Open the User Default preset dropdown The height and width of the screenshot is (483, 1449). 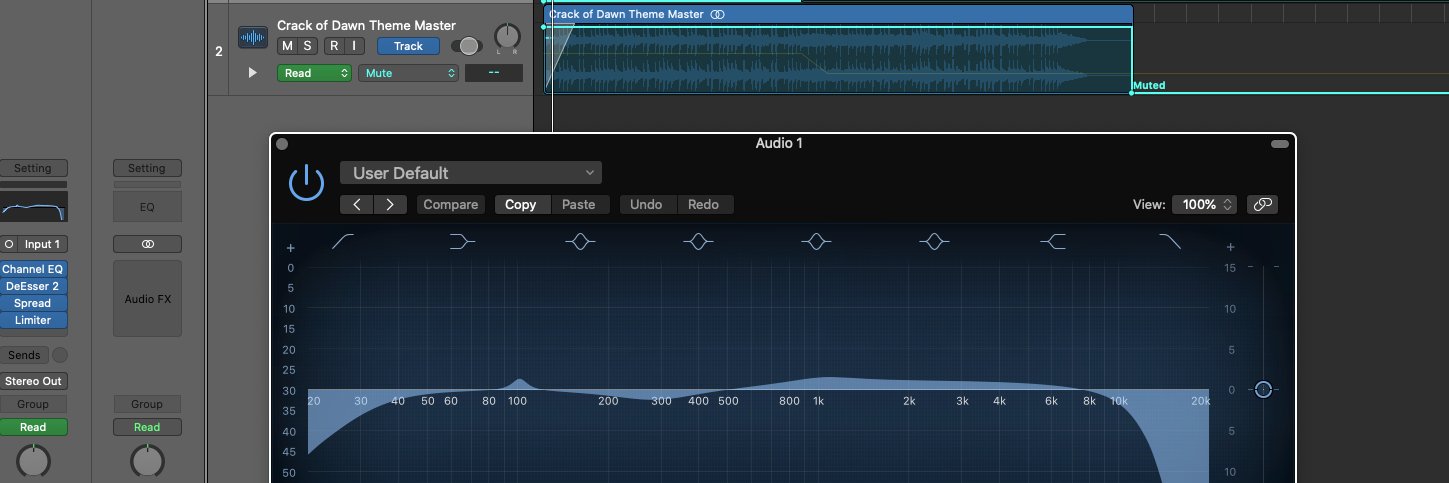(471, 173)
